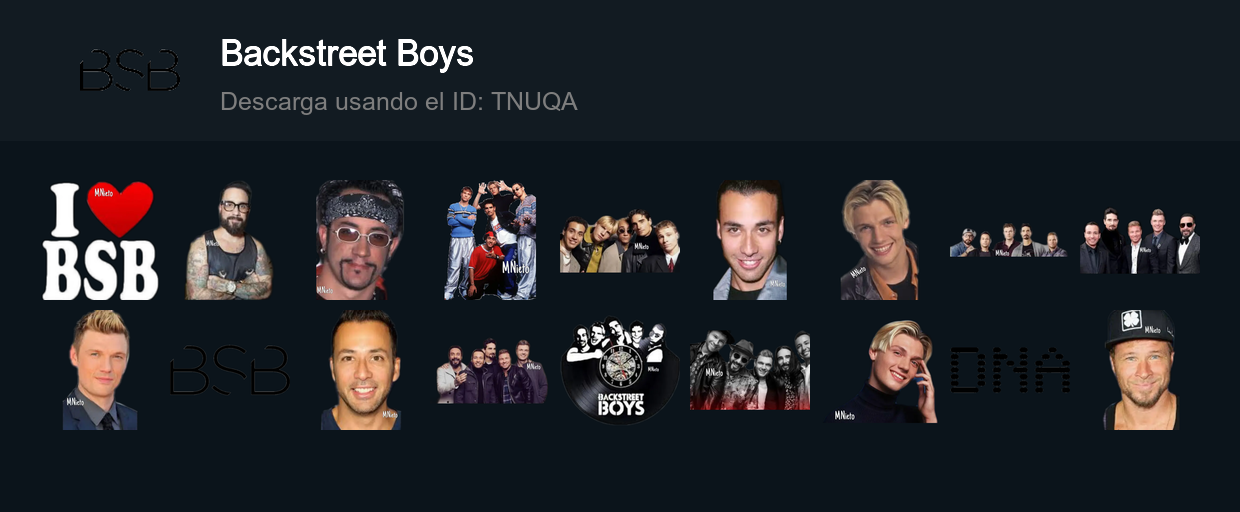Choose the blond man in leather jacket sticker
This screenshot has height=512, width=1240.
coord(880,240)
